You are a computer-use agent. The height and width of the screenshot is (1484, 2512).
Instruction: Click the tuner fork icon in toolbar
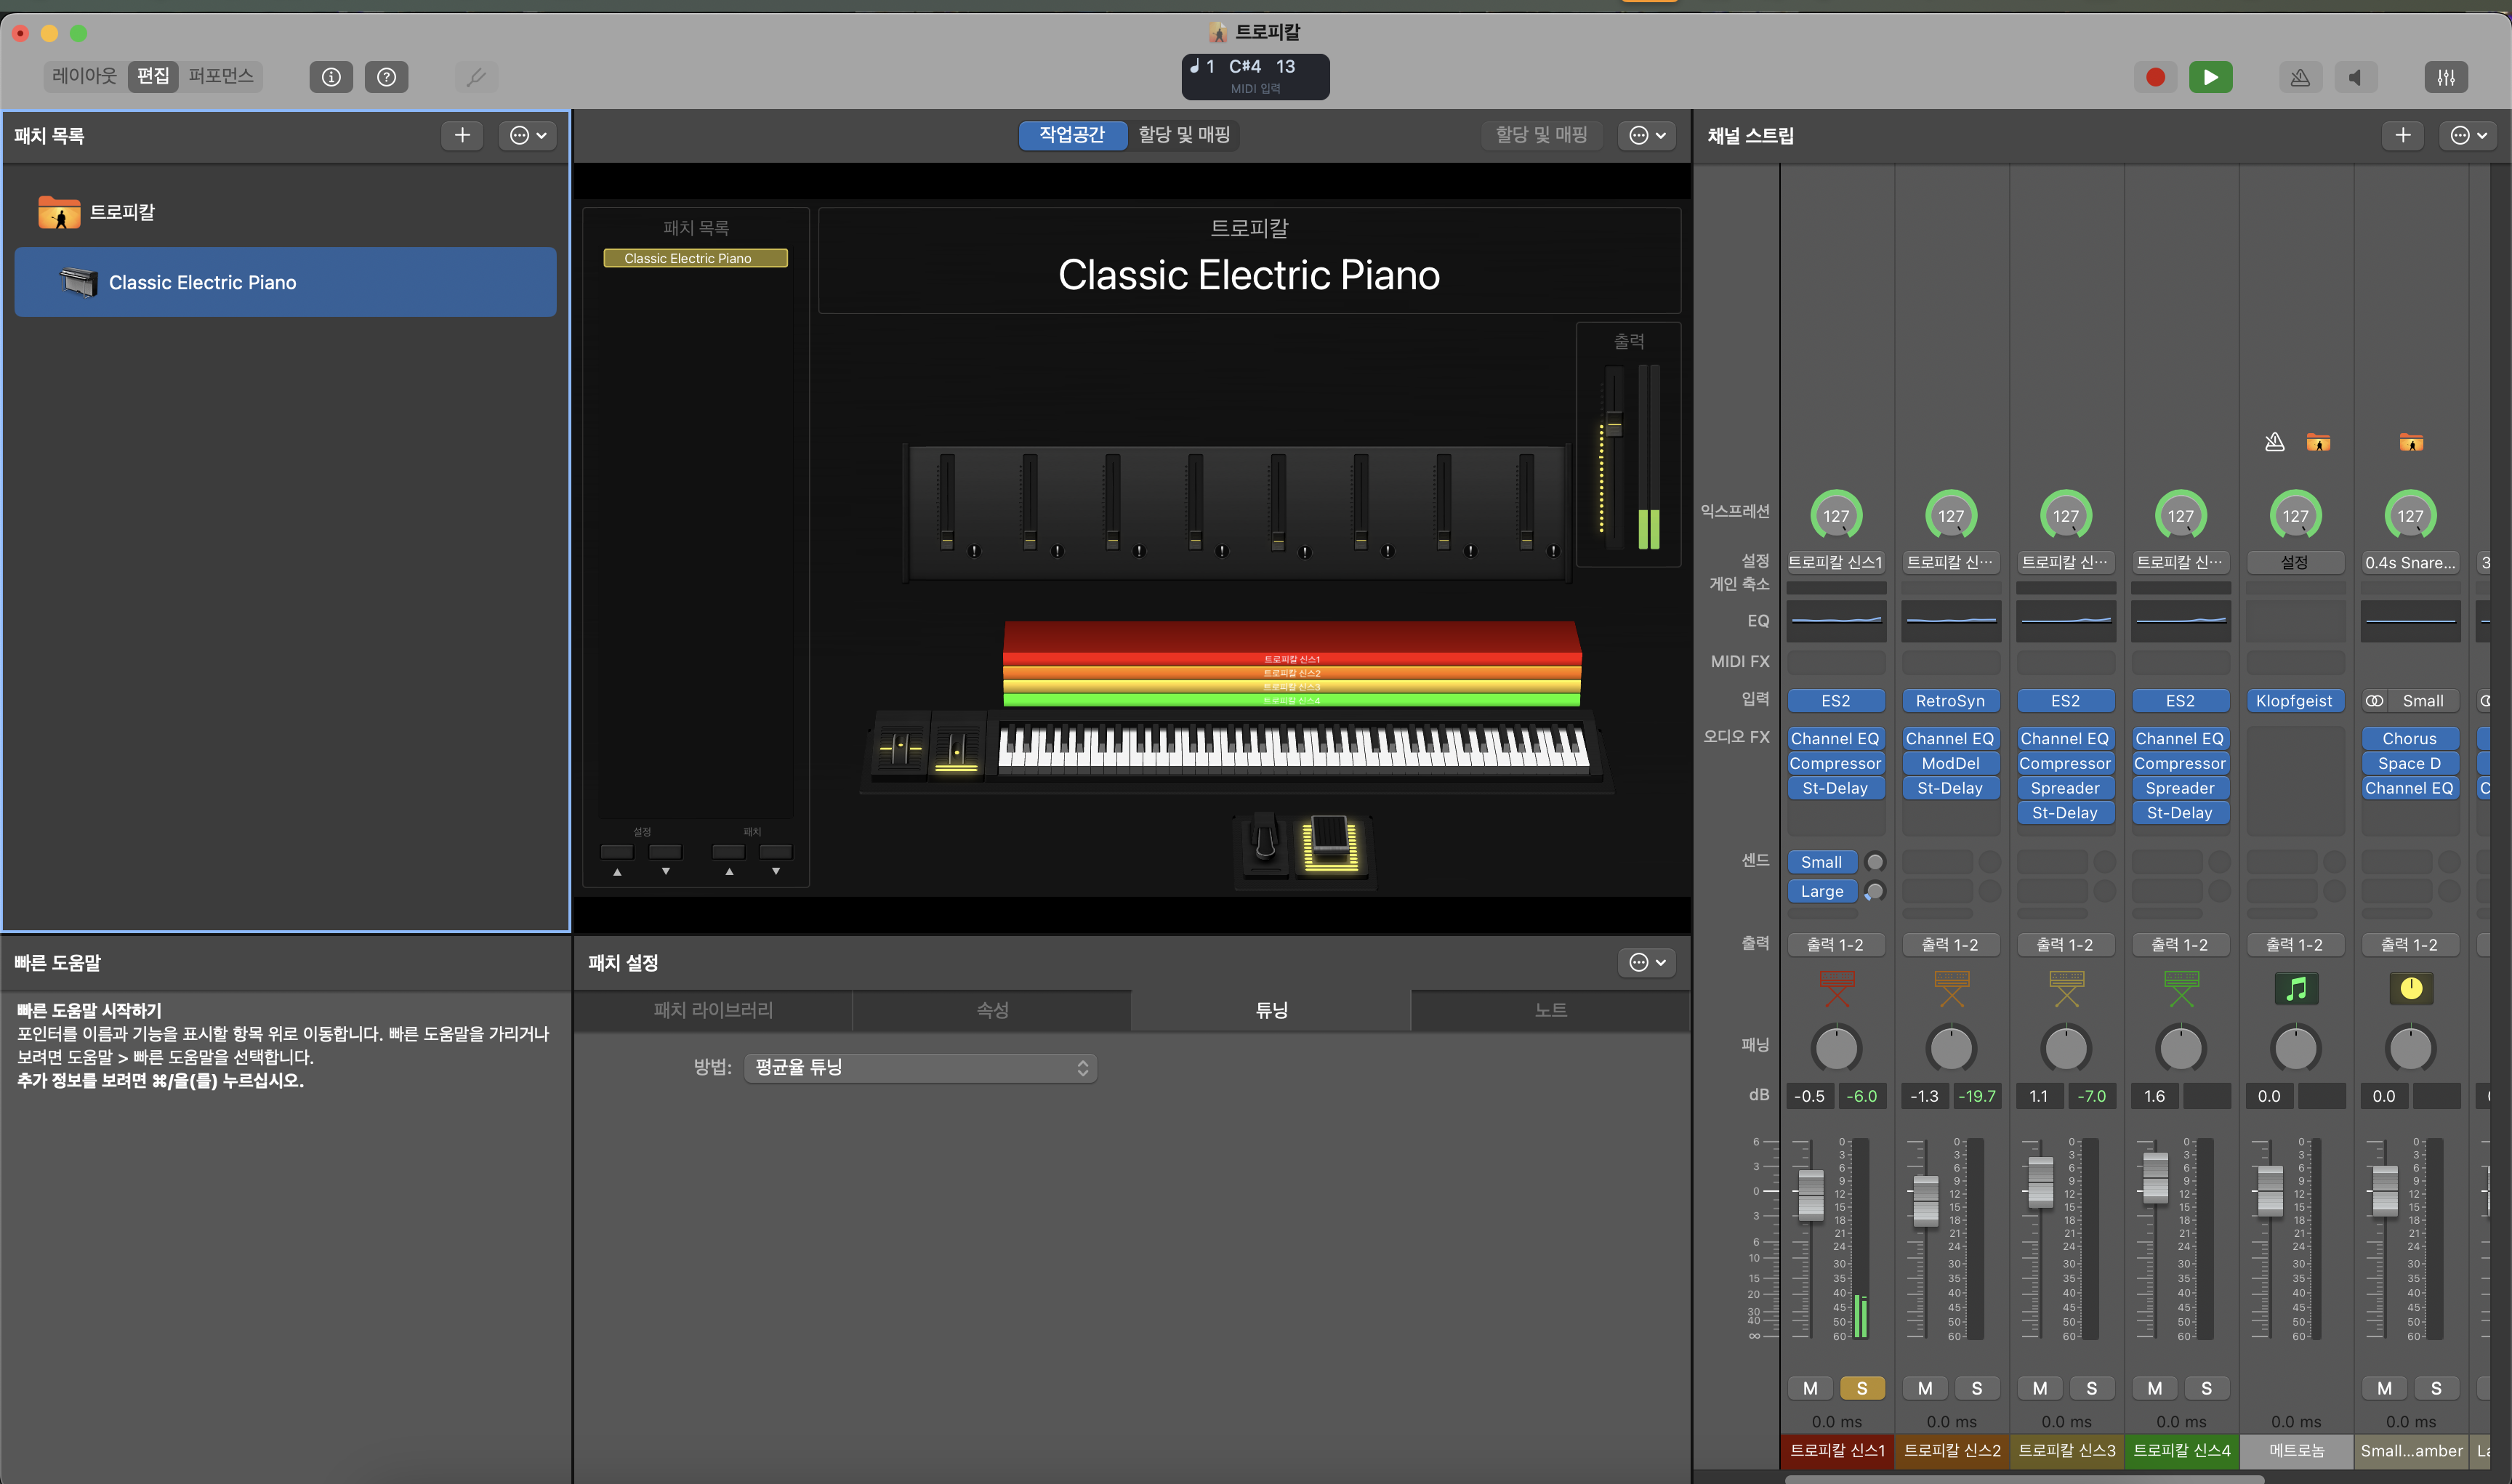(476, 77)
